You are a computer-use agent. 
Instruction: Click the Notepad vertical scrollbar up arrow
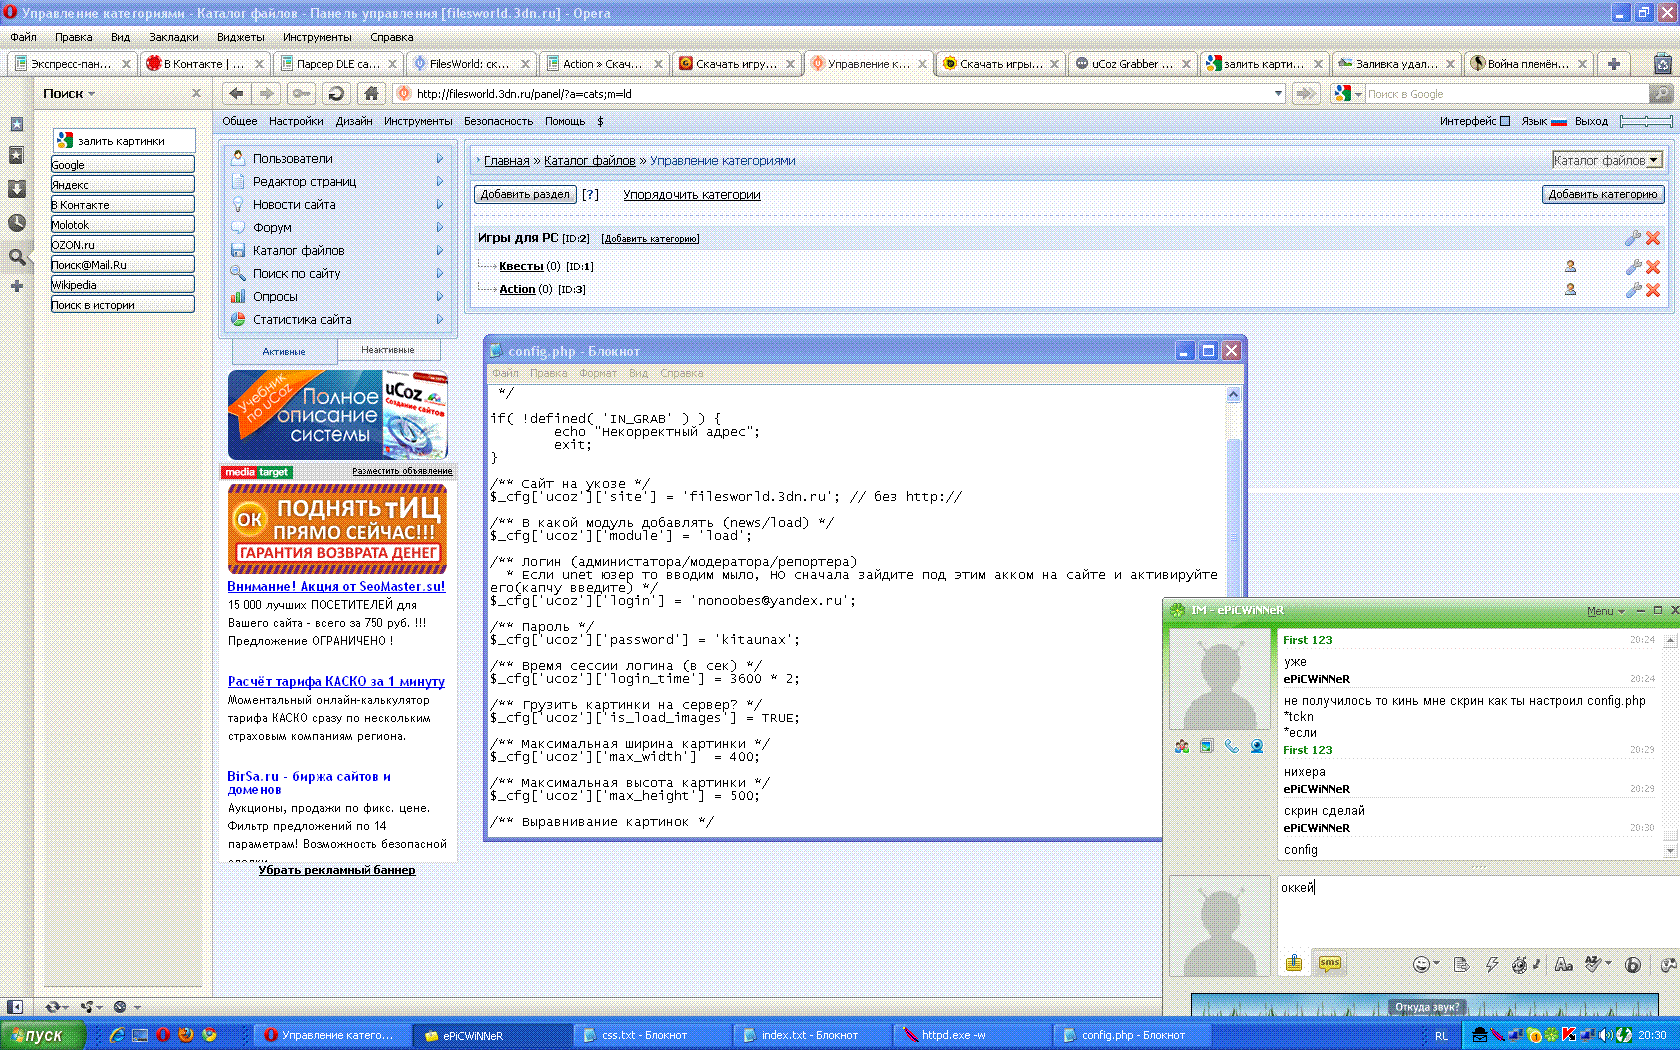click(x=1233, y=394)
